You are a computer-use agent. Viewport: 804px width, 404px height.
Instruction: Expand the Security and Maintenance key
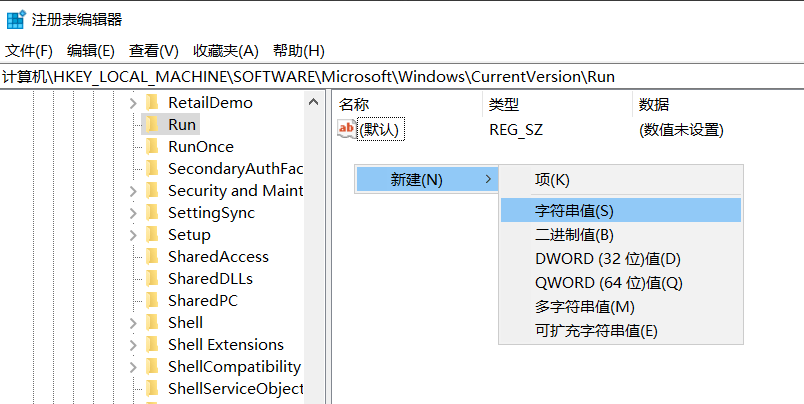(133, 190)
